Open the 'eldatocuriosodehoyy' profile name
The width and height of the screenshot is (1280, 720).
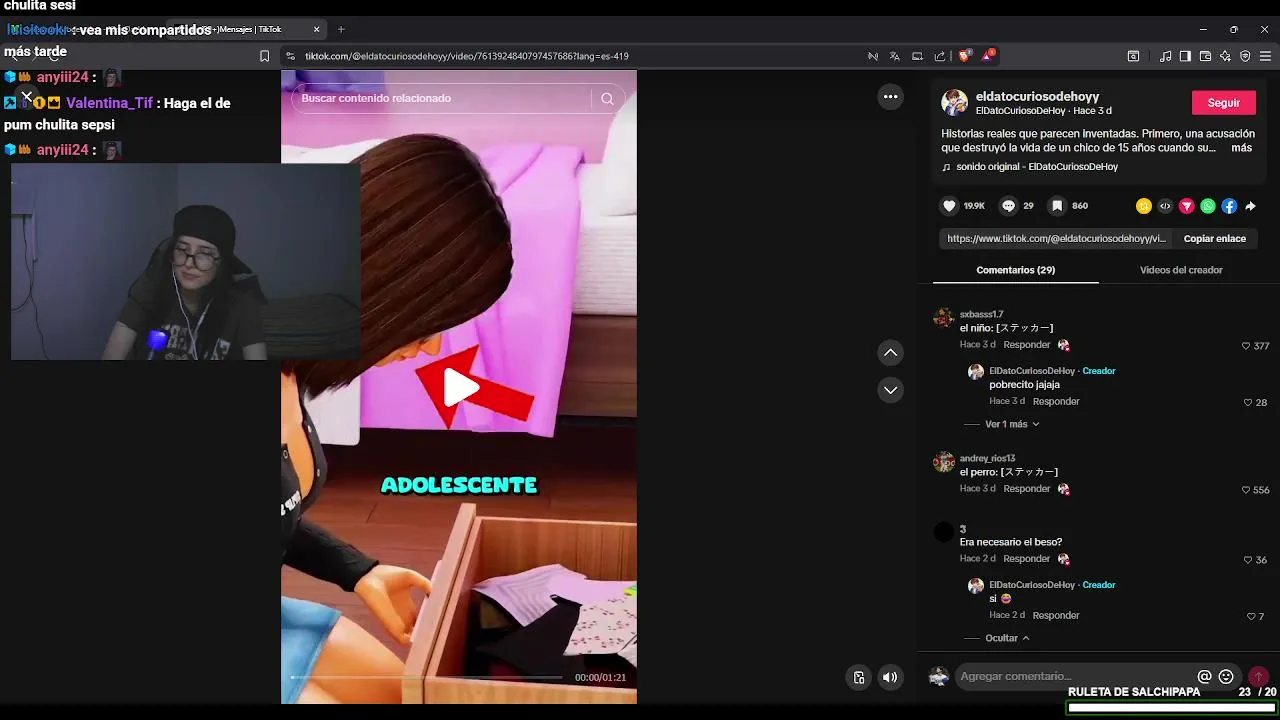[1037, 97]
